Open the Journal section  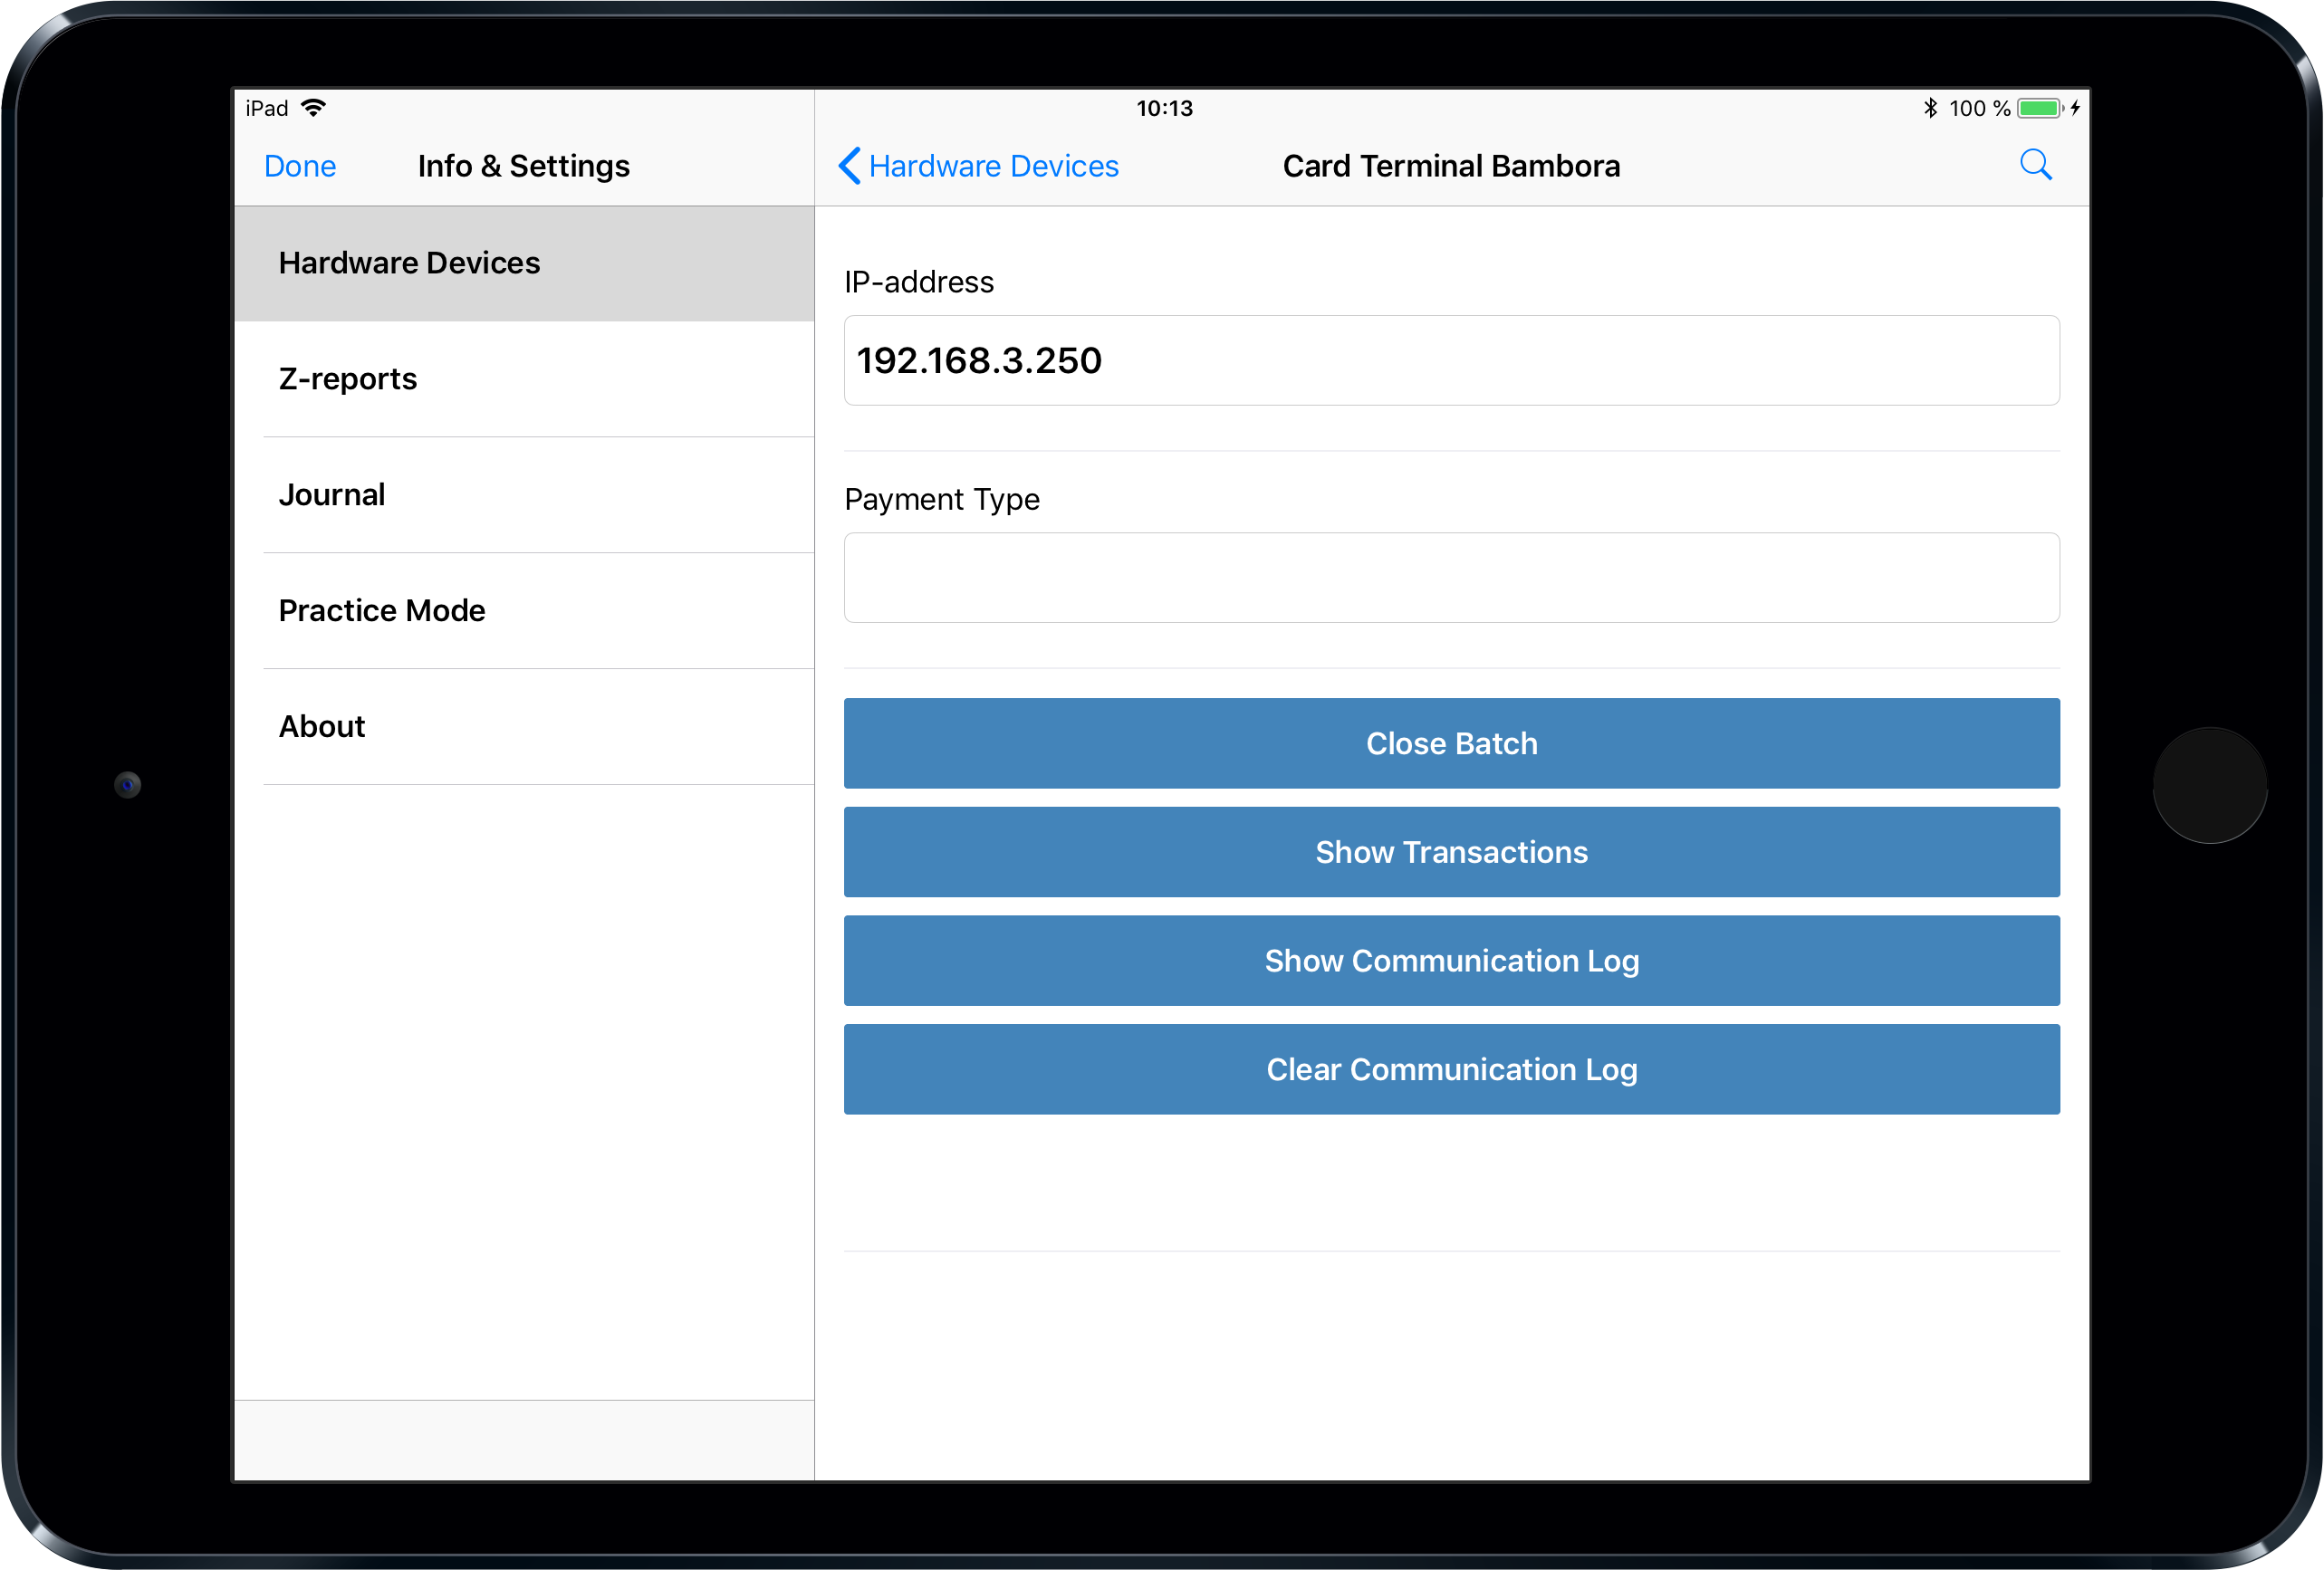[332, 494]
